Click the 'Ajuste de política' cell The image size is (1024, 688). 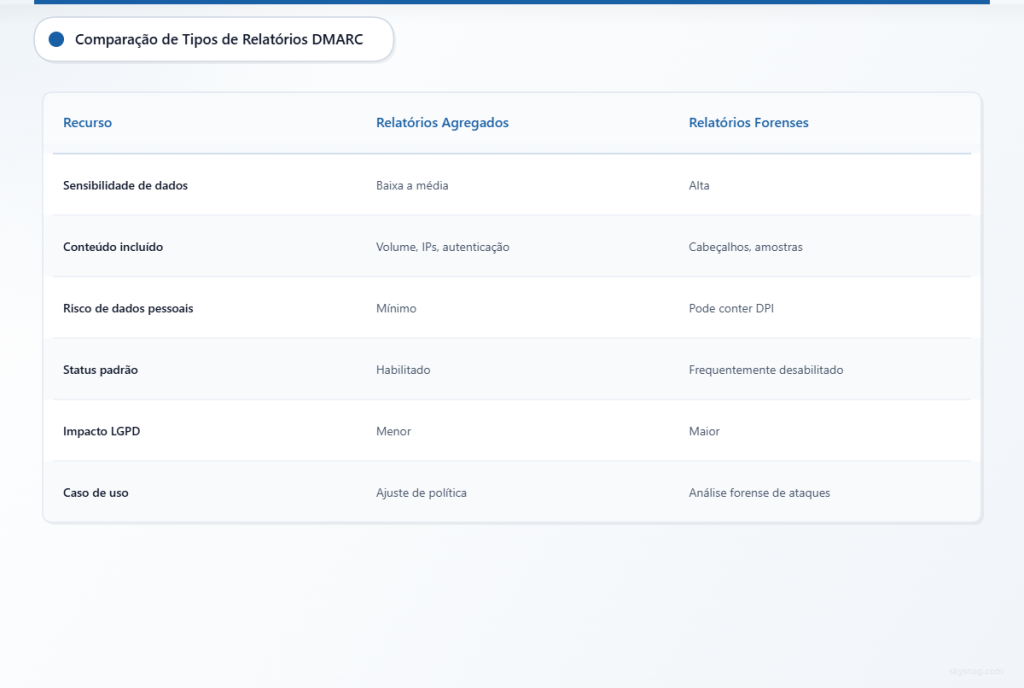421,493
